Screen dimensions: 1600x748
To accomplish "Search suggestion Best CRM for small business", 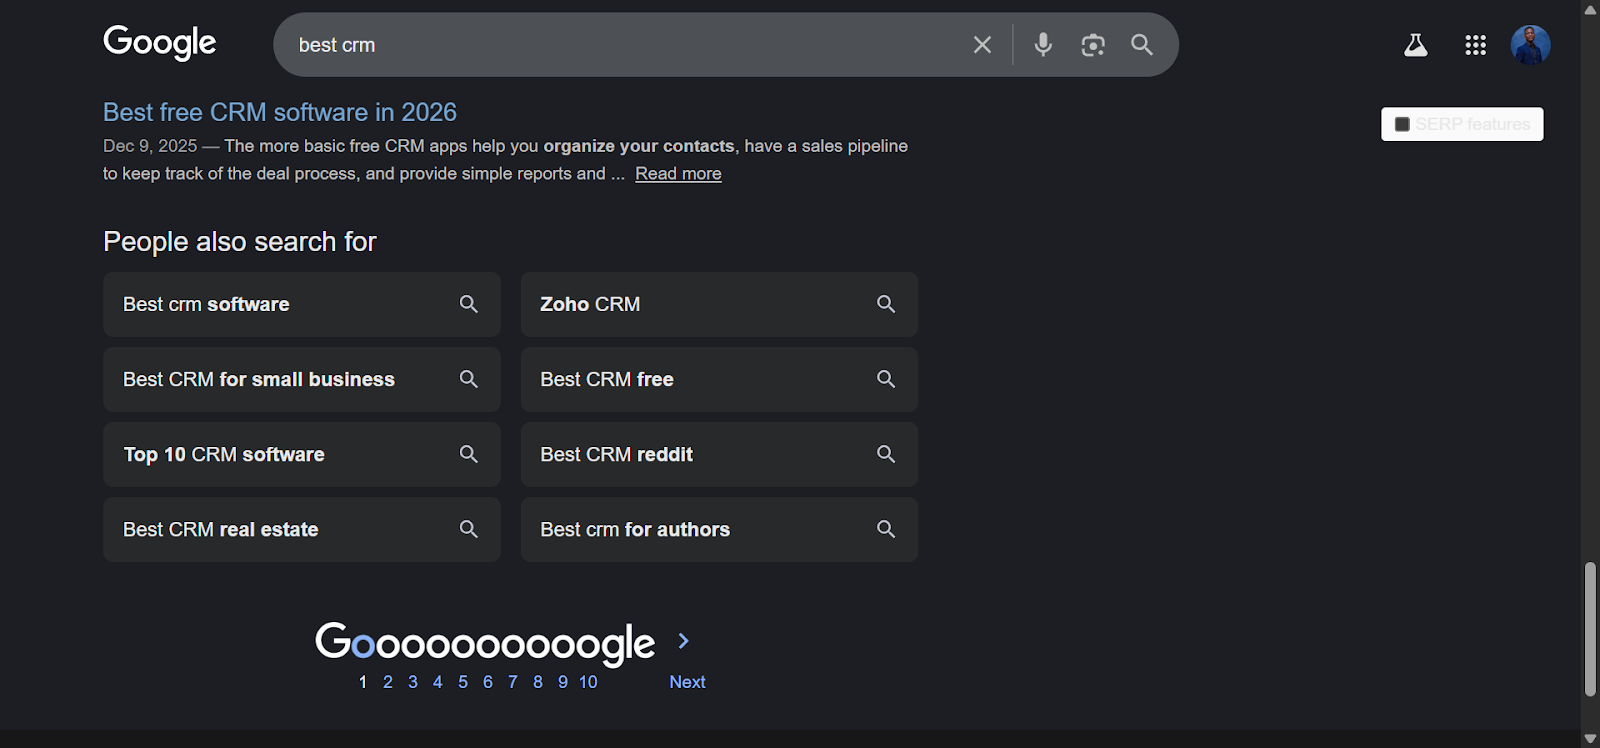I will pyautogui.click(x=302, y=379).
